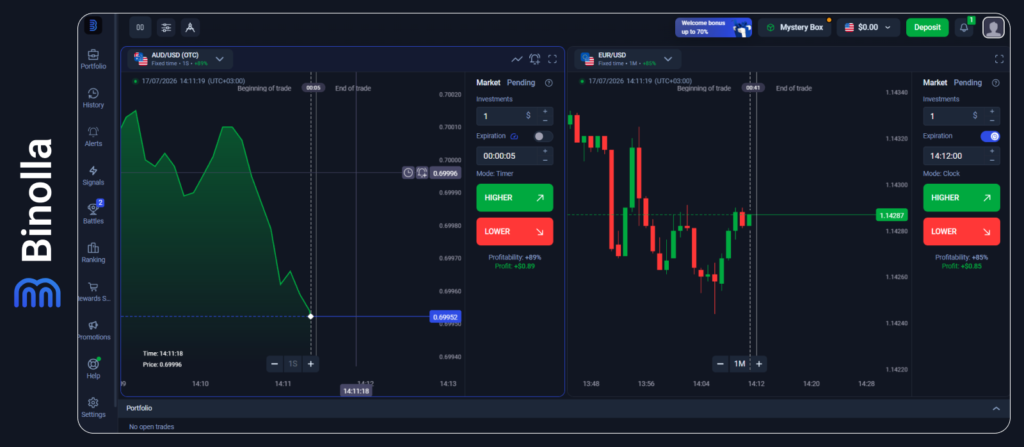
Task: Collapse the Portfolio bottom panel chevron
Action: pos(996,408)
